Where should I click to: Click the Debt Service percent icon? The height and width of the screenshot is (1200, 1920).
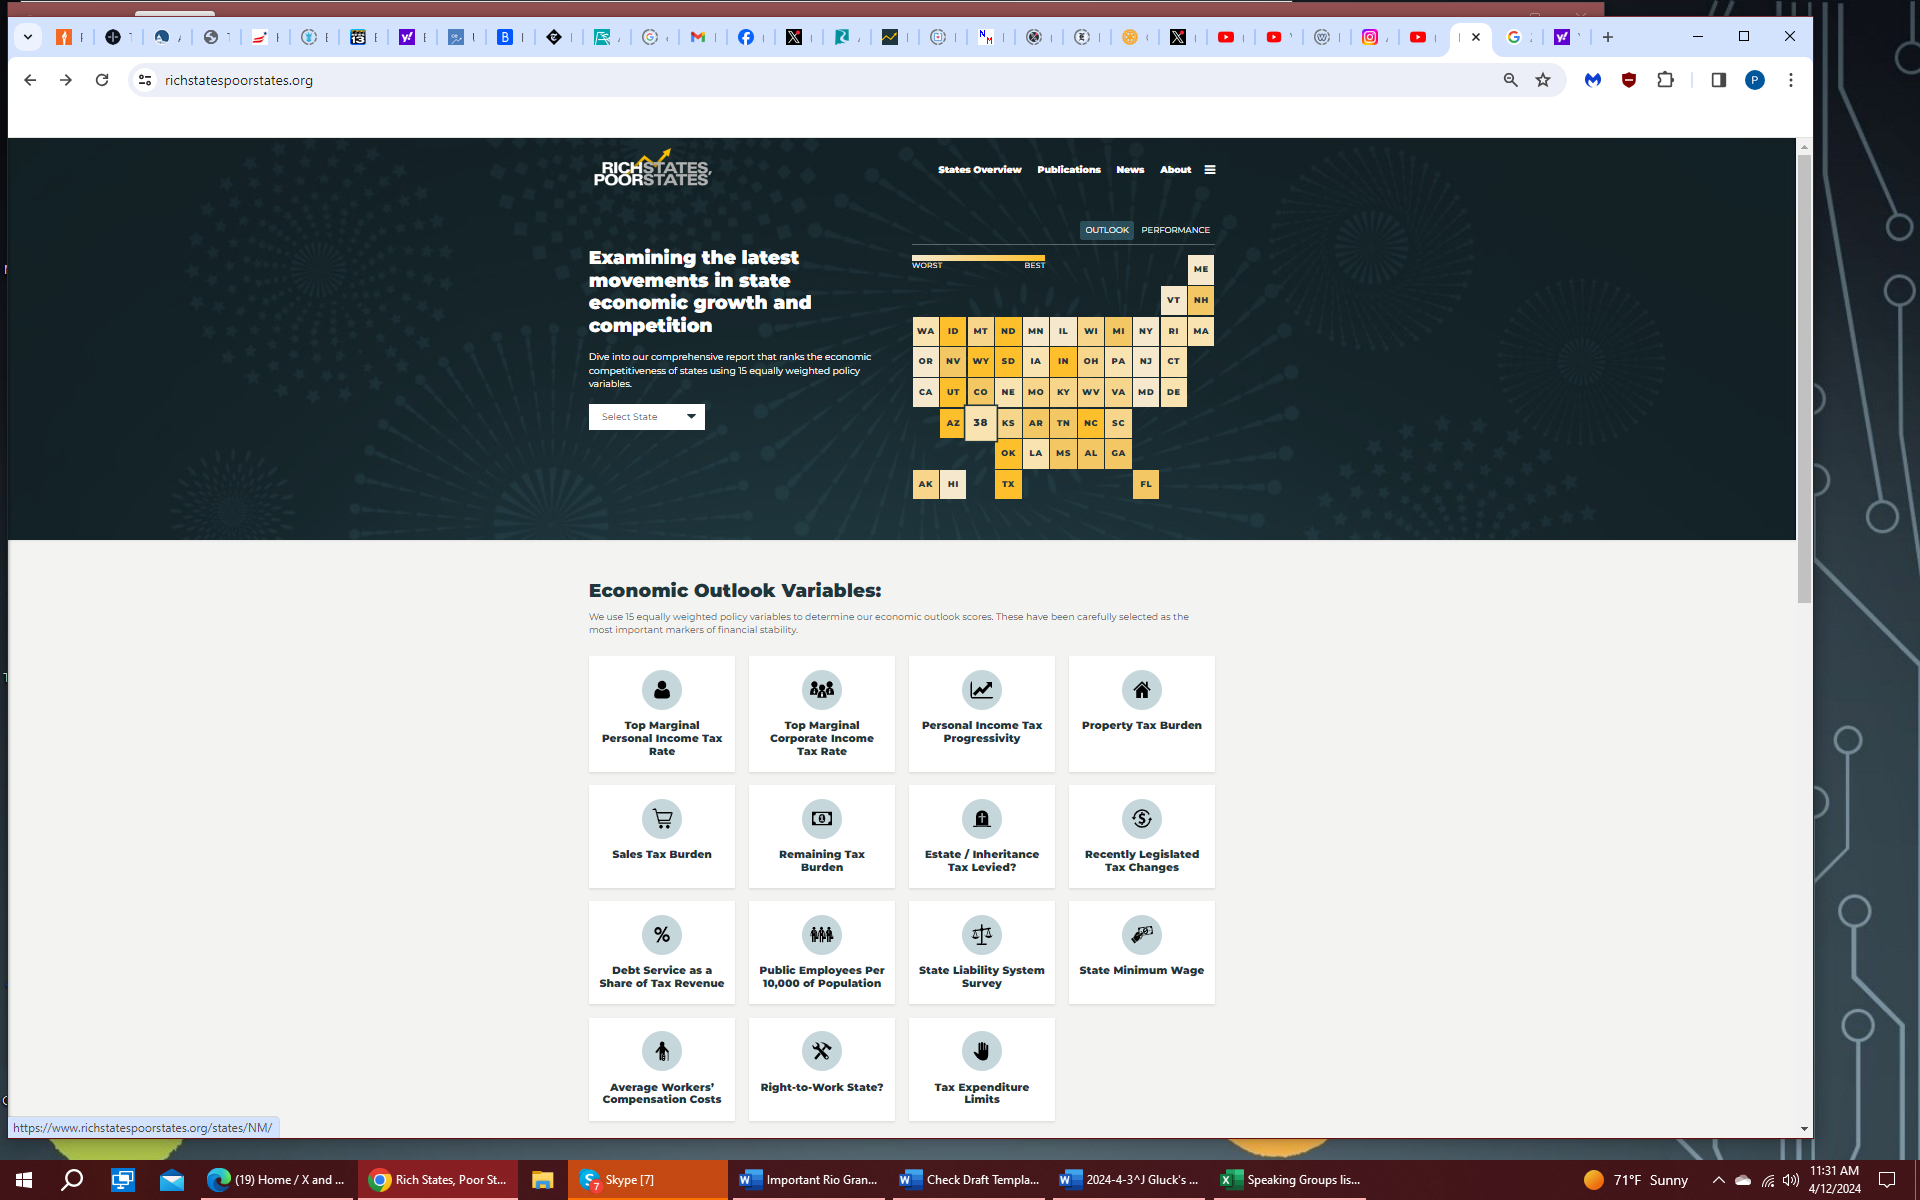click(661, 935)
